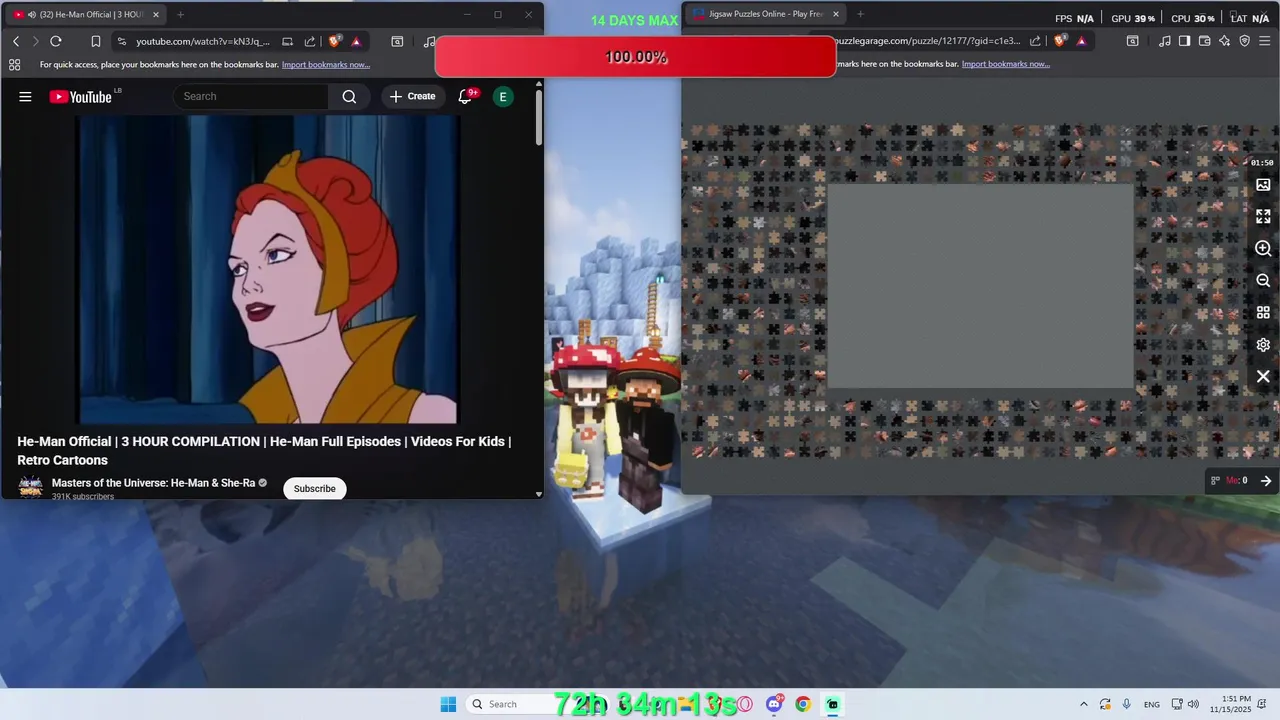Show the puzzle preview image

tap(1263, 185)
